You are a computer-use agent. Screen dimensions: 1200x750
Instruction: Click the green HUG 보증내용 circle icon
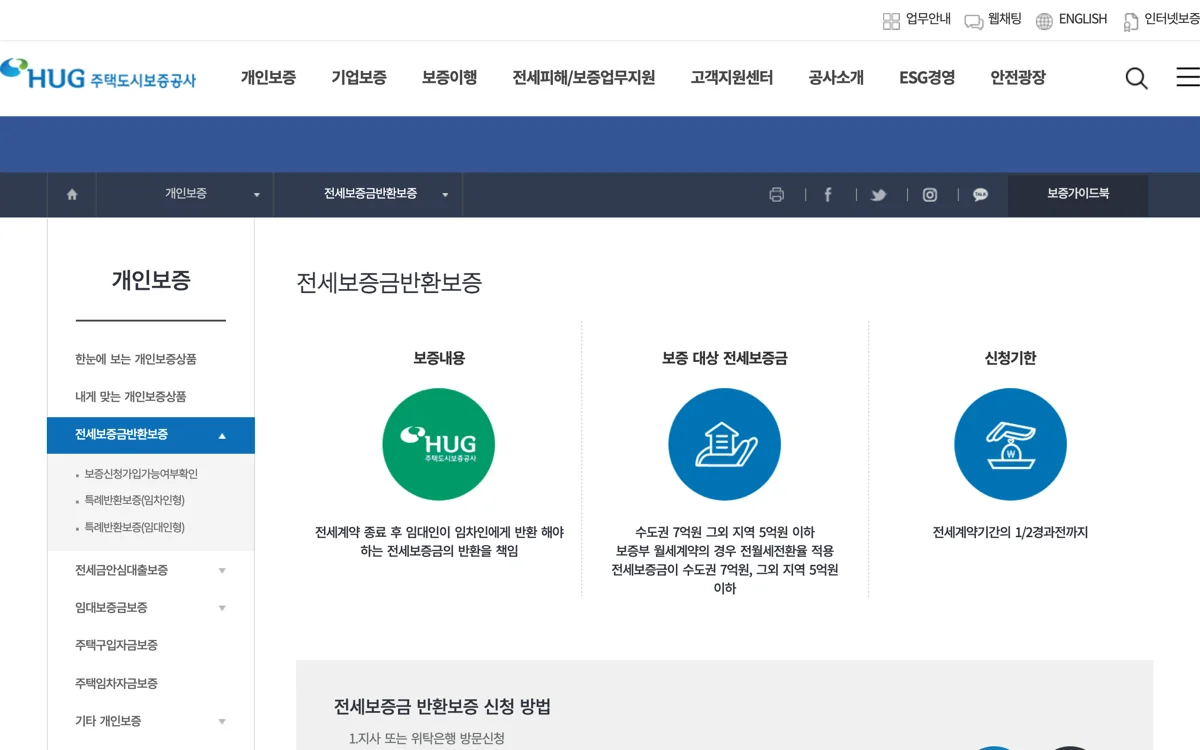pyautogui.click(x=438, y=444)
